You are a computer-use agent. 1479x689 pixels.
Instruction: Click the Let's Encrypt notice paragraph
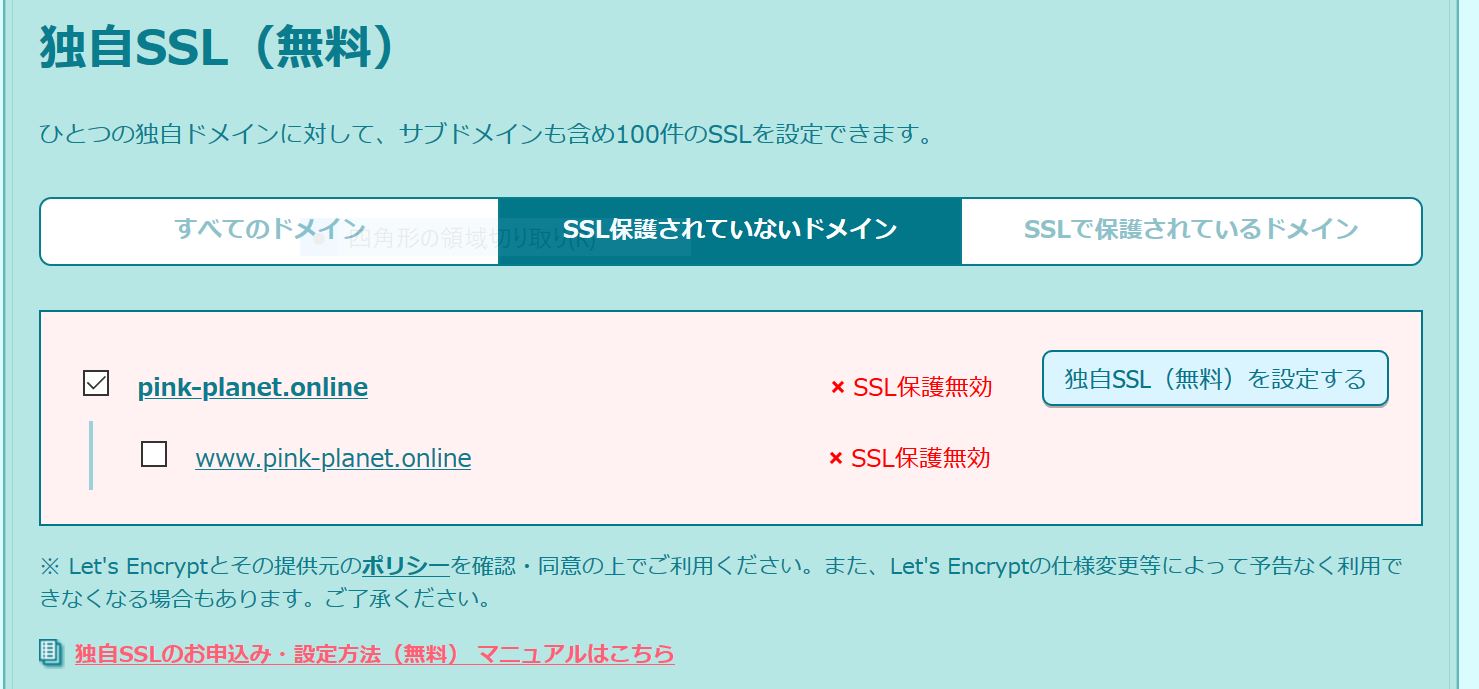[x=721, y=583]
